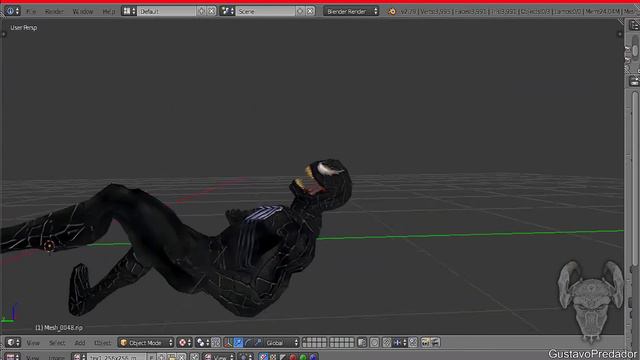The image size is (640, 360).
Task: Open the Render menu
Action: 54,11
